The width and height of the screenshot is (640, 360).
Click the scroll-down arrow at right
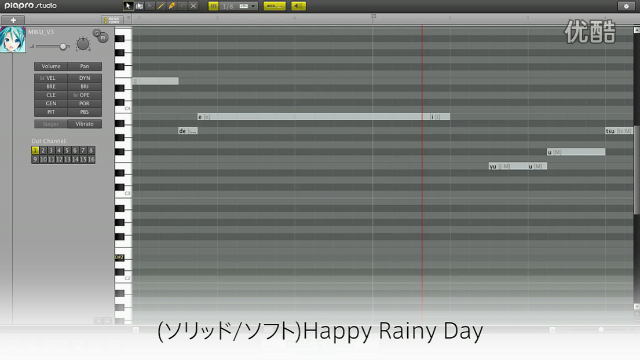click(x=636, y=306)
